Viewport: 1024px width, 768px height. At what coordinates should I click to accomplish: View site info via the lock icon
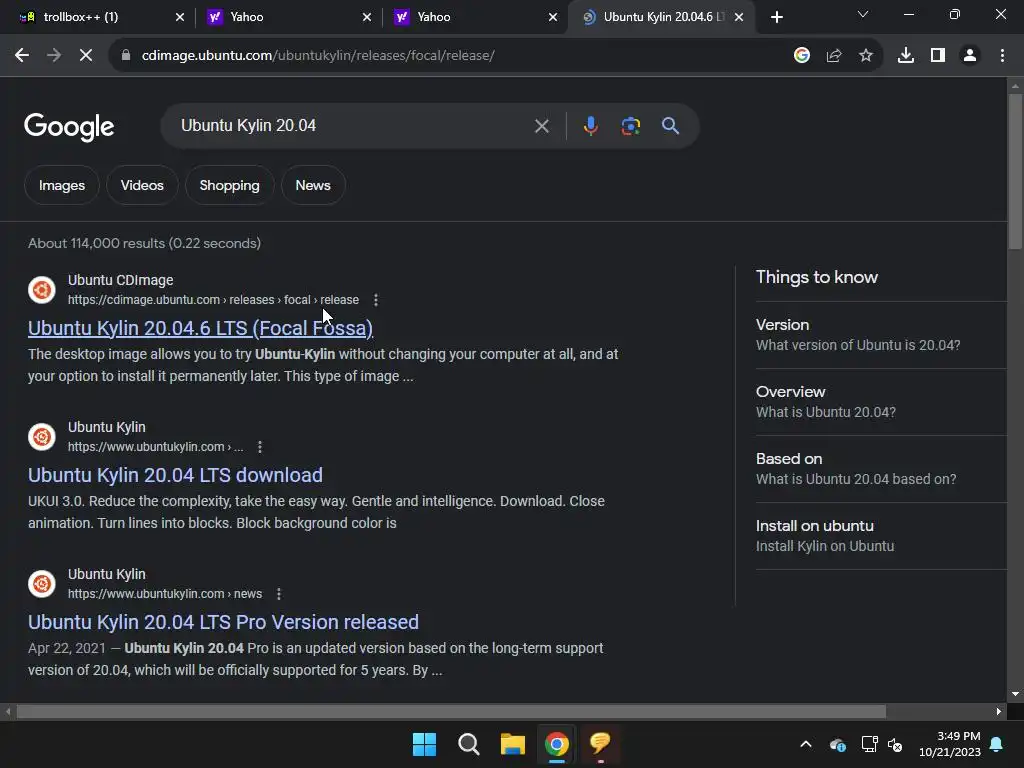(126, 56)
